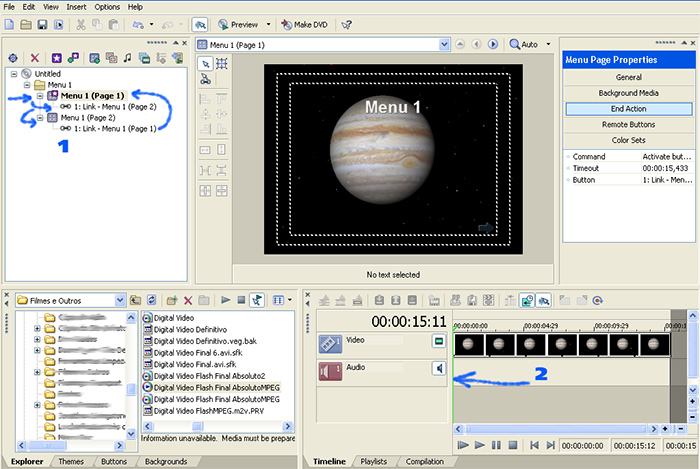Click the Command value Activate button
The height and width of the screenshot is (469, 700).
click(667, 157)
